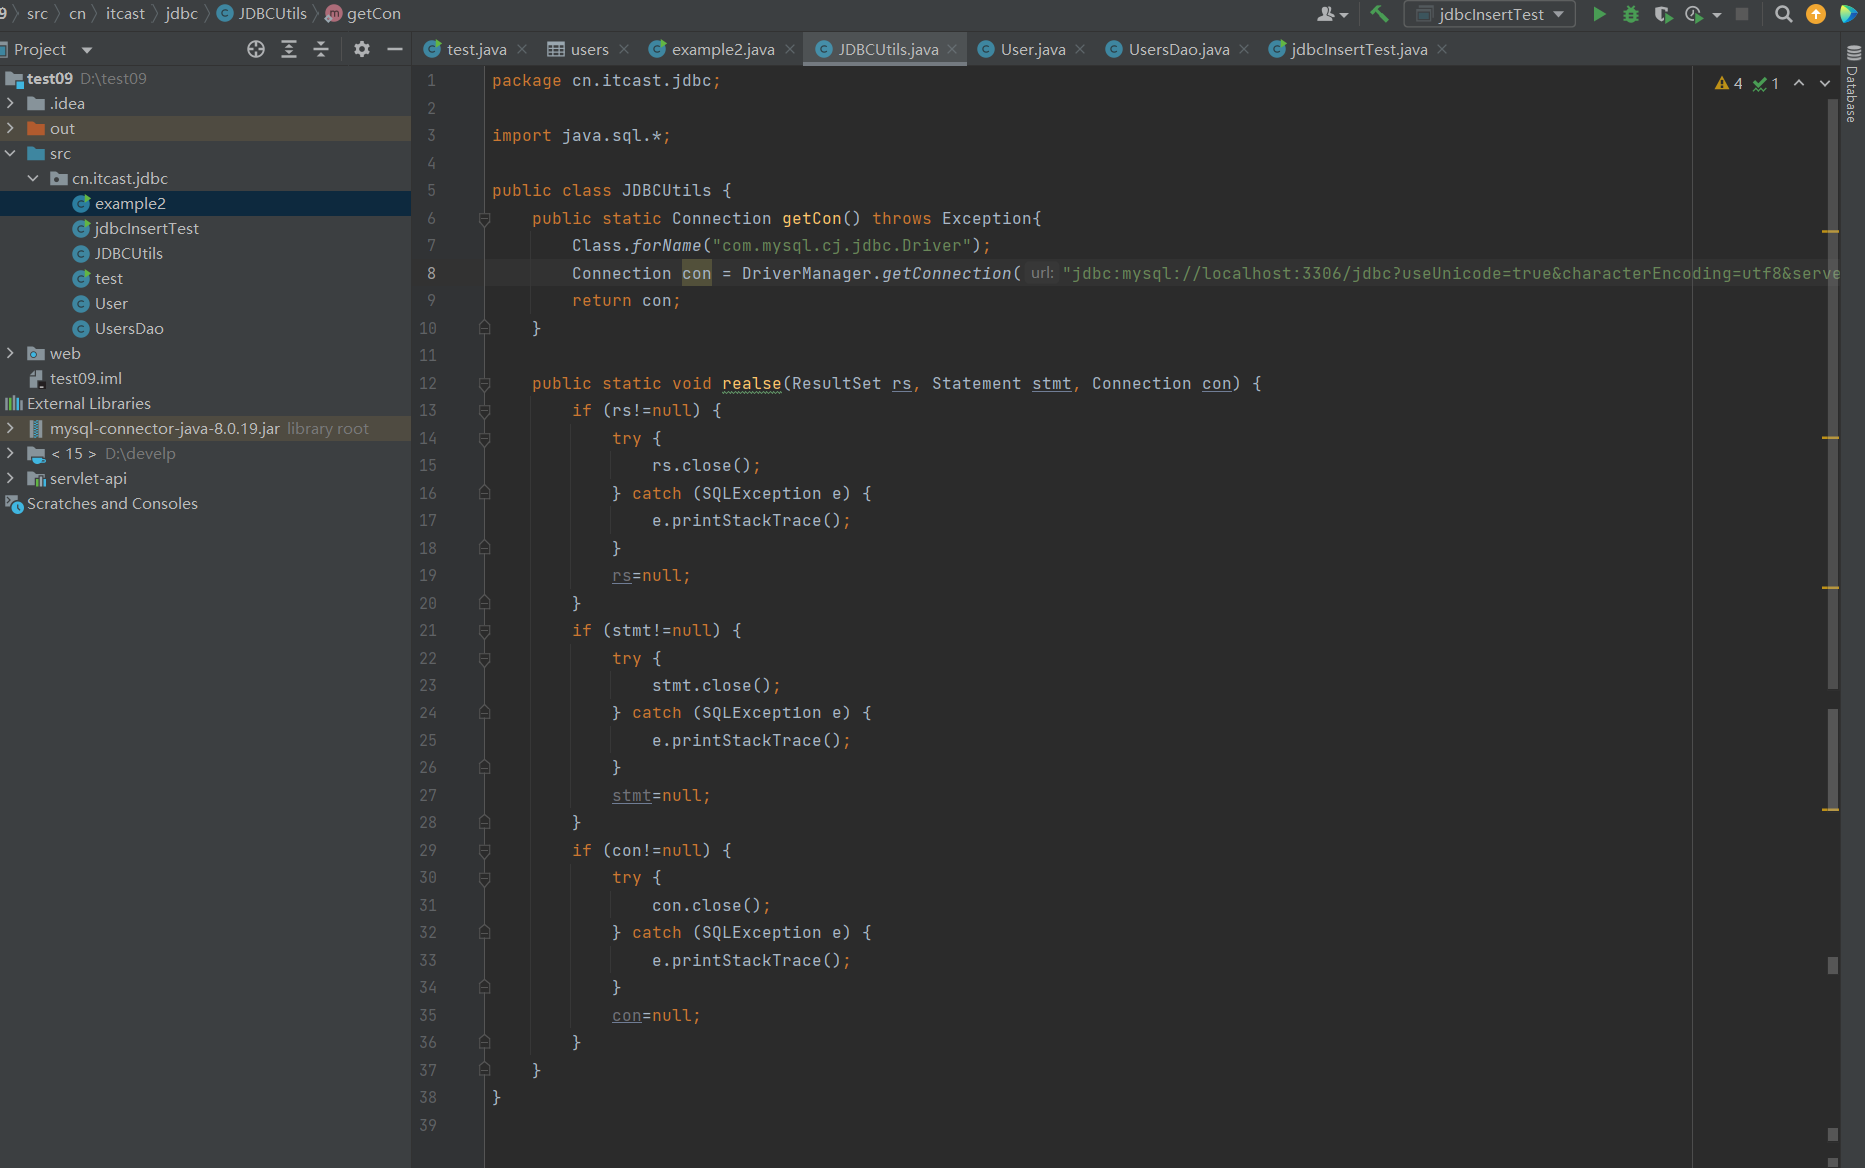Screen dimensions: 1865x1168
Task: Start debugging with the bug icon
Action: [1631, 14]
